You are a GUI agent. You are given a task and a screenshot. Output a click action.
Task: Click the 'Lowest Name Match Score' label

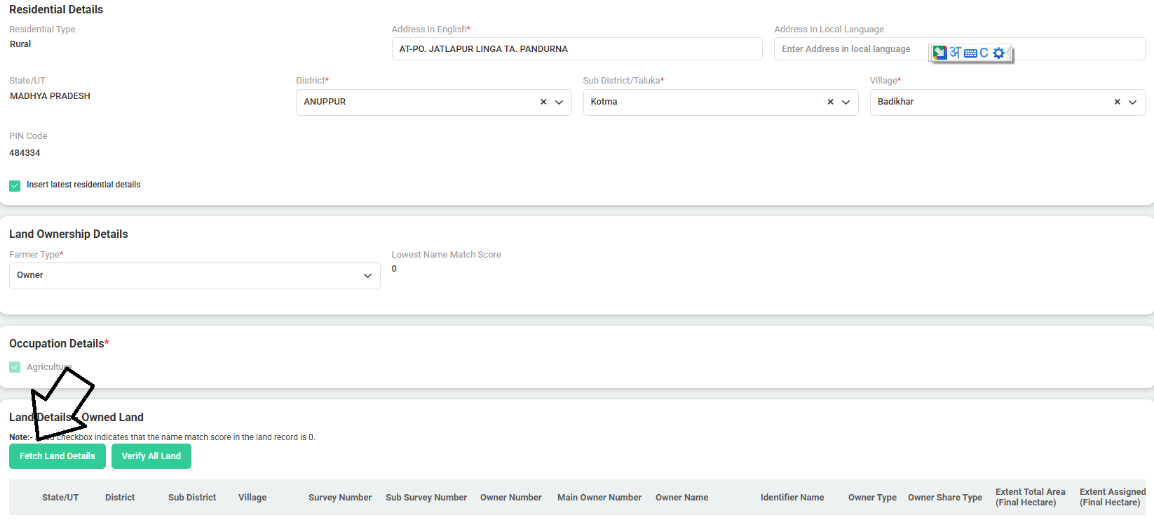click(446, 255)
